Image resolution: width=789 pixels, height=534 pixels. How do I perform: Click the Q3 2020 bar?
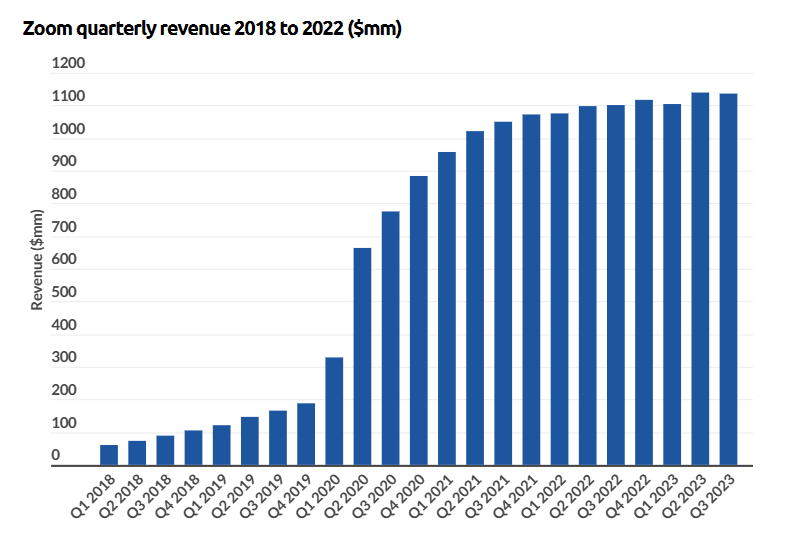coord(390,338)
